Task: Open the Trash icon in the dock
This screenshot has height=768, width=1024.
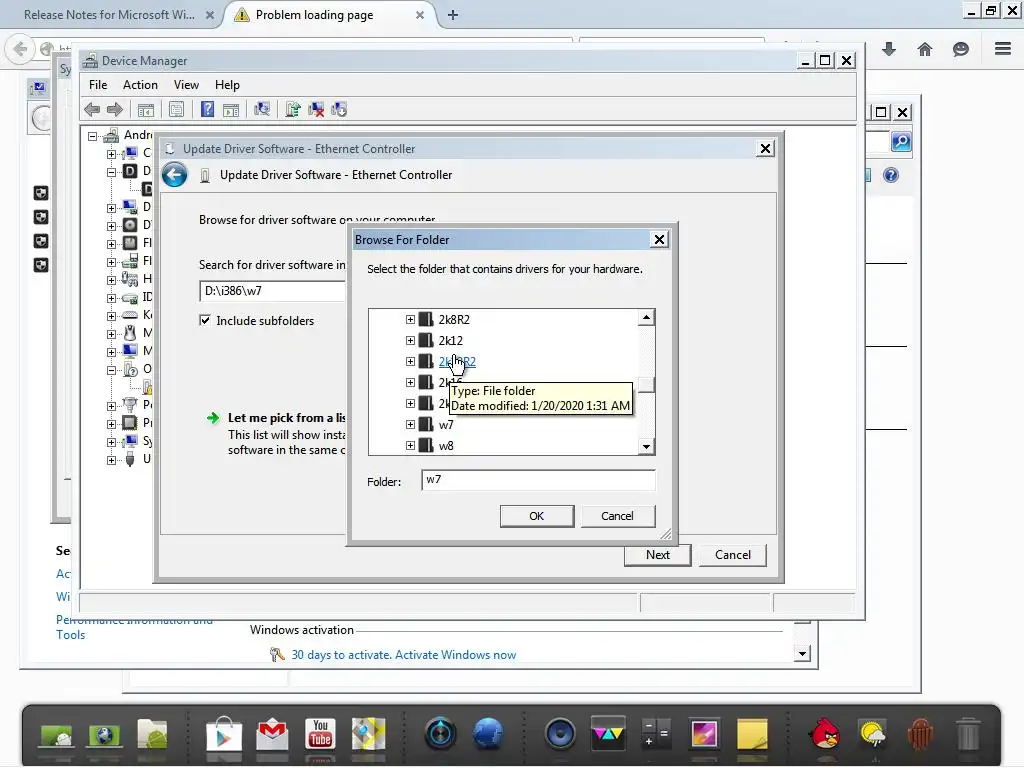Action: point(968,734)
